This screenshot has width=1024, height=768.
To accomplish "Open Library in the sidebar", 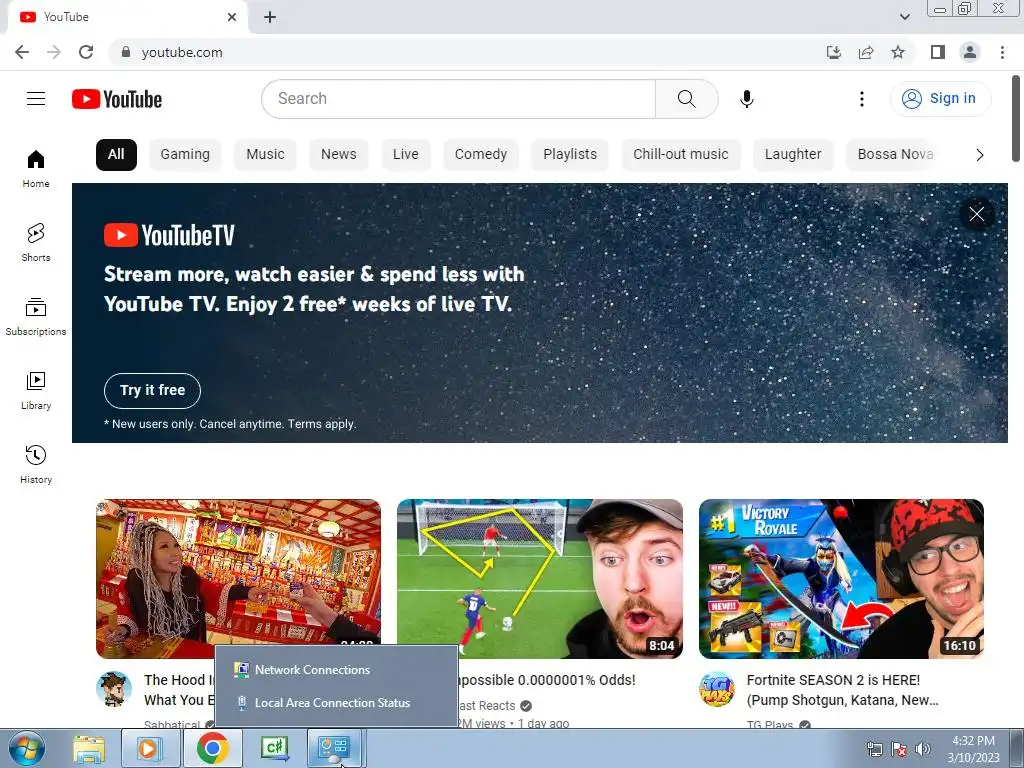I will click(x=36, y=391).
